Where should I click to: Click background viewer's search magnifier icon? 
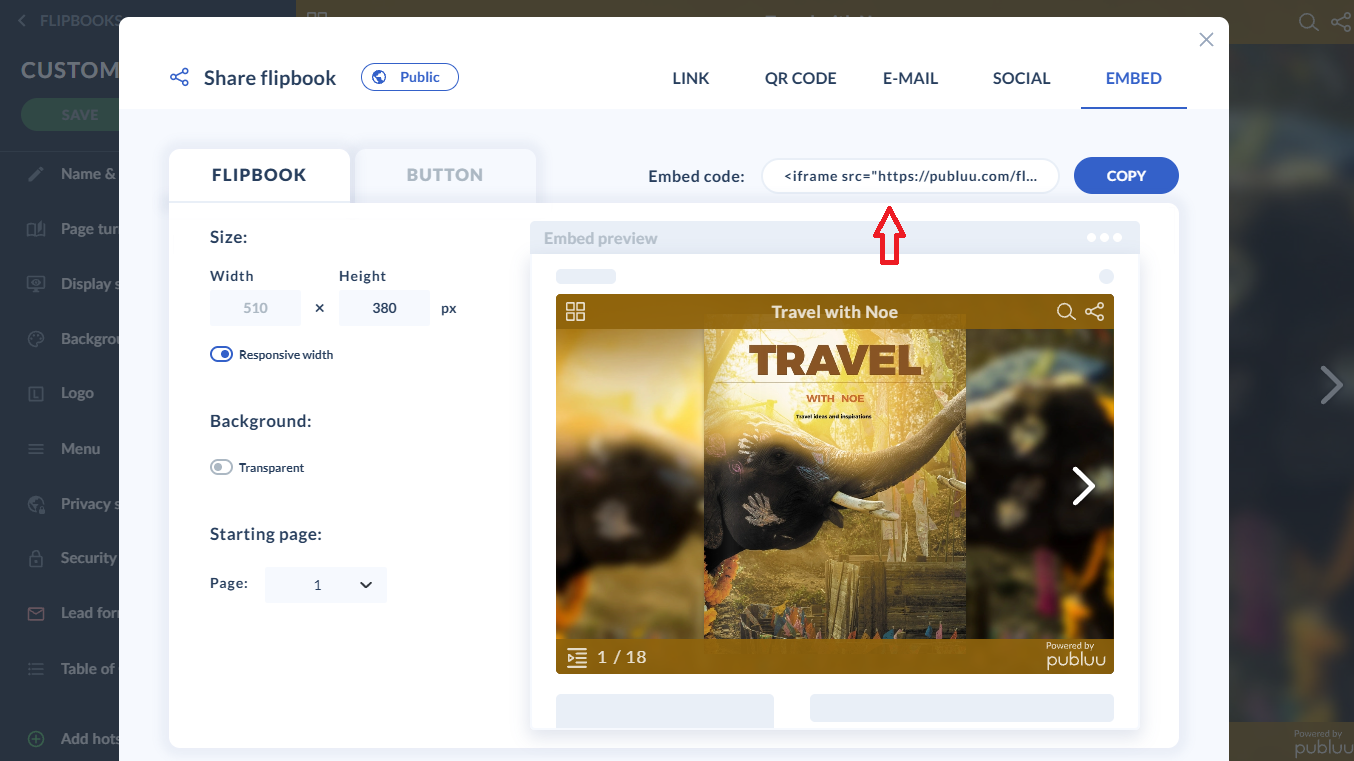tap(1308, 21)
